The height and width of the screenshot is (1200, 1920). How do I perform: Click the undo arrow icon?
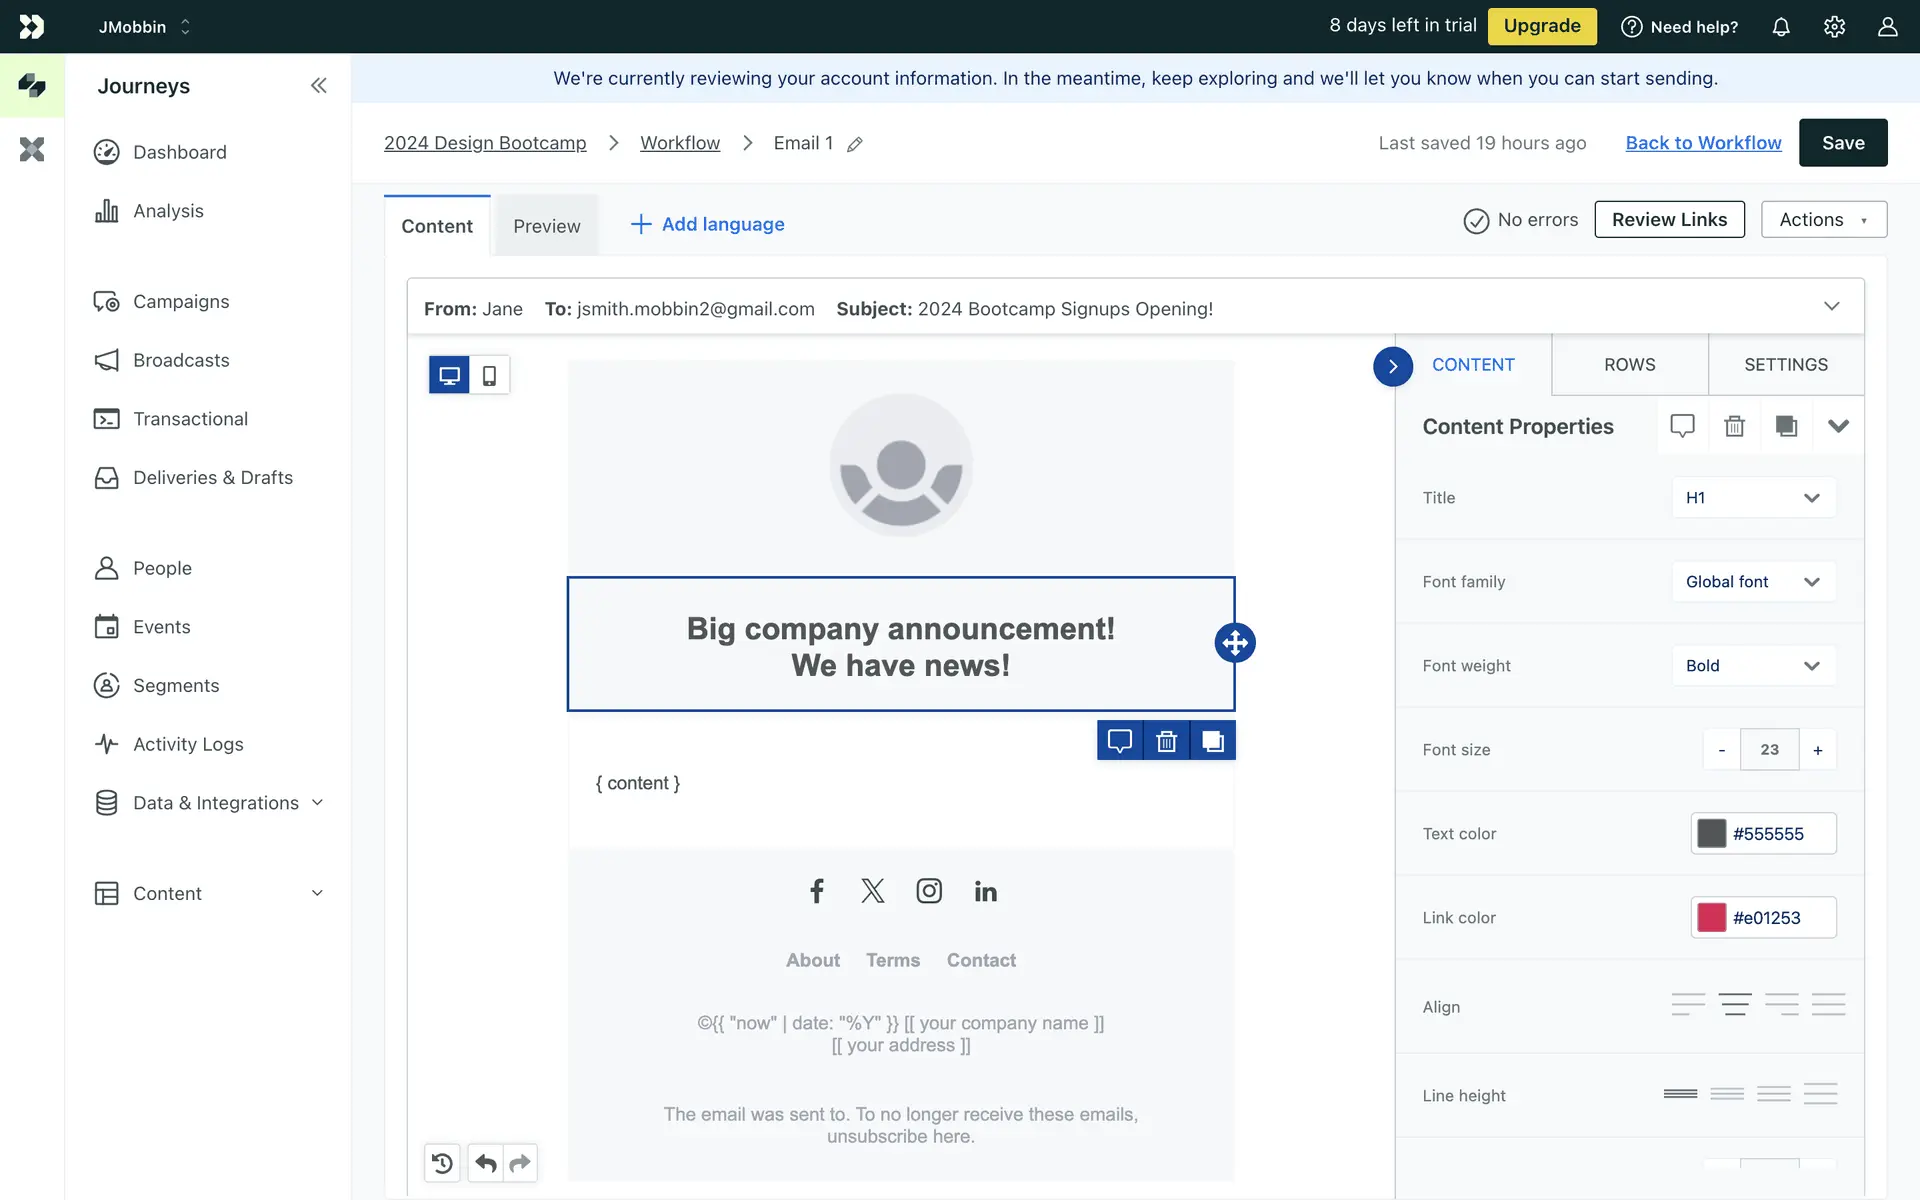(485, 1163)
